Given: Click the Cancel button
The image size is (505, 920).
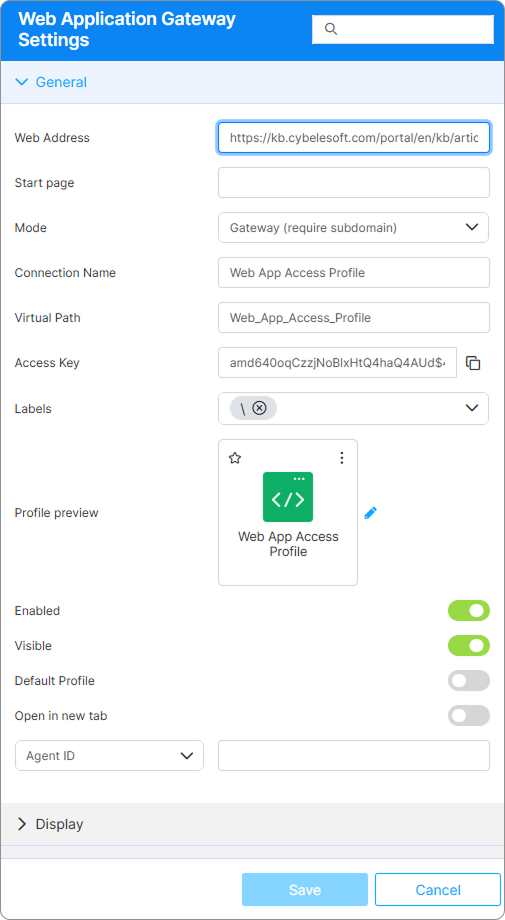Looking at the screenshot, I should click(438, 889).
